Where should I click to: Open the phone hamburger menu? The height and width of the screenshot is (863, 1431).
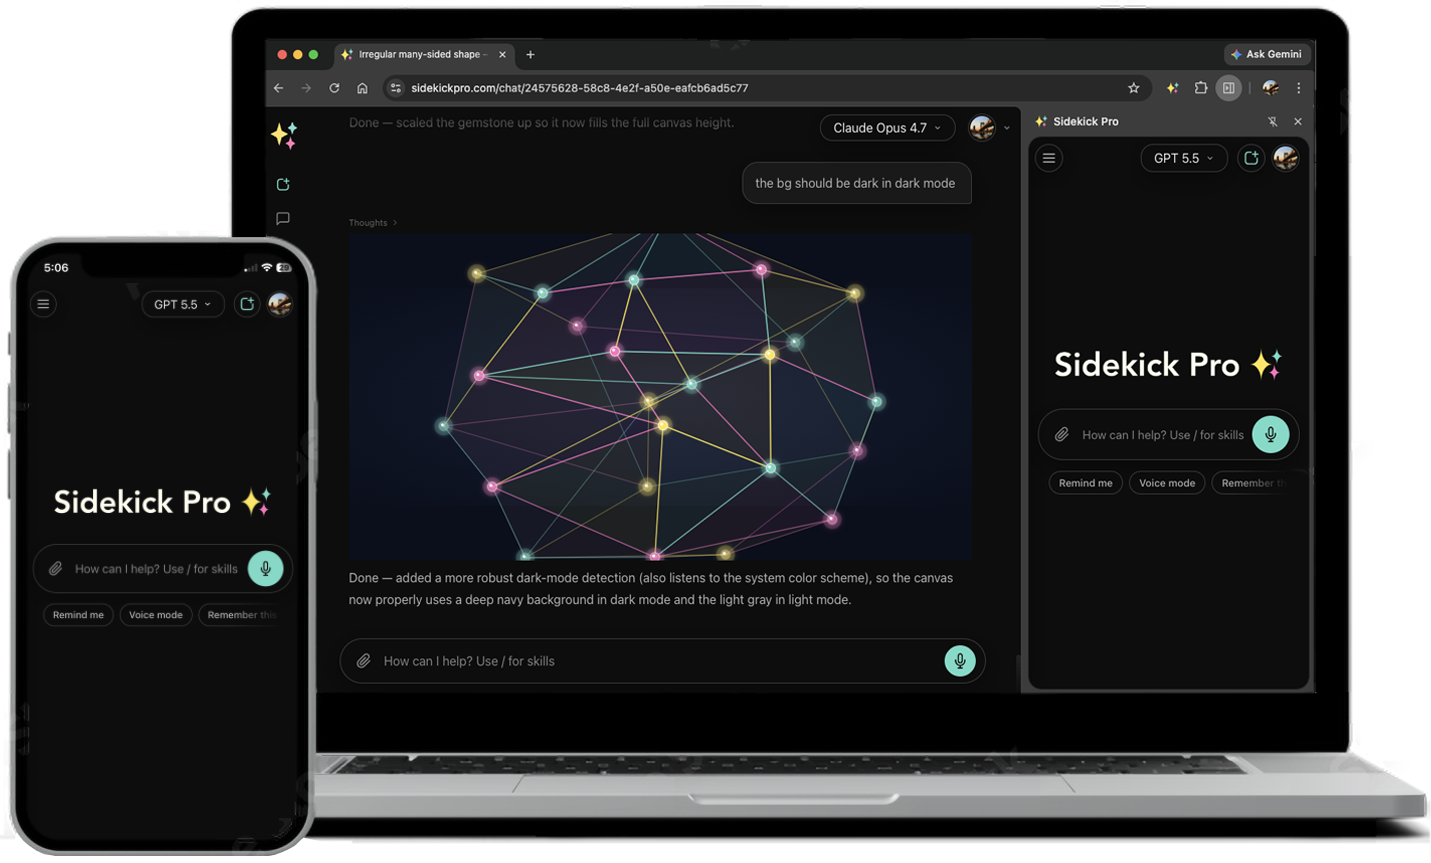click(43, 304)
